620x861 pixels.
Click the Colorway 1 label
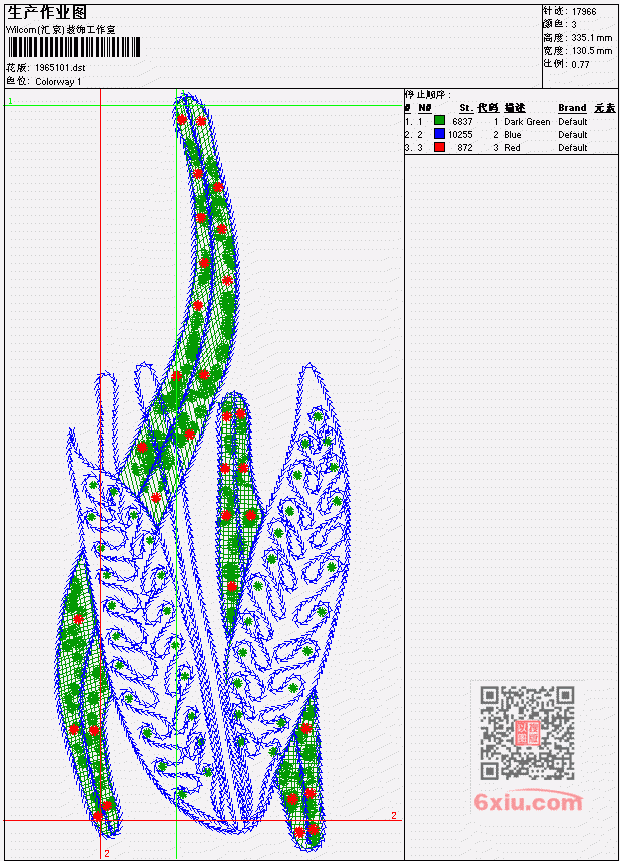tap(58, 81)
